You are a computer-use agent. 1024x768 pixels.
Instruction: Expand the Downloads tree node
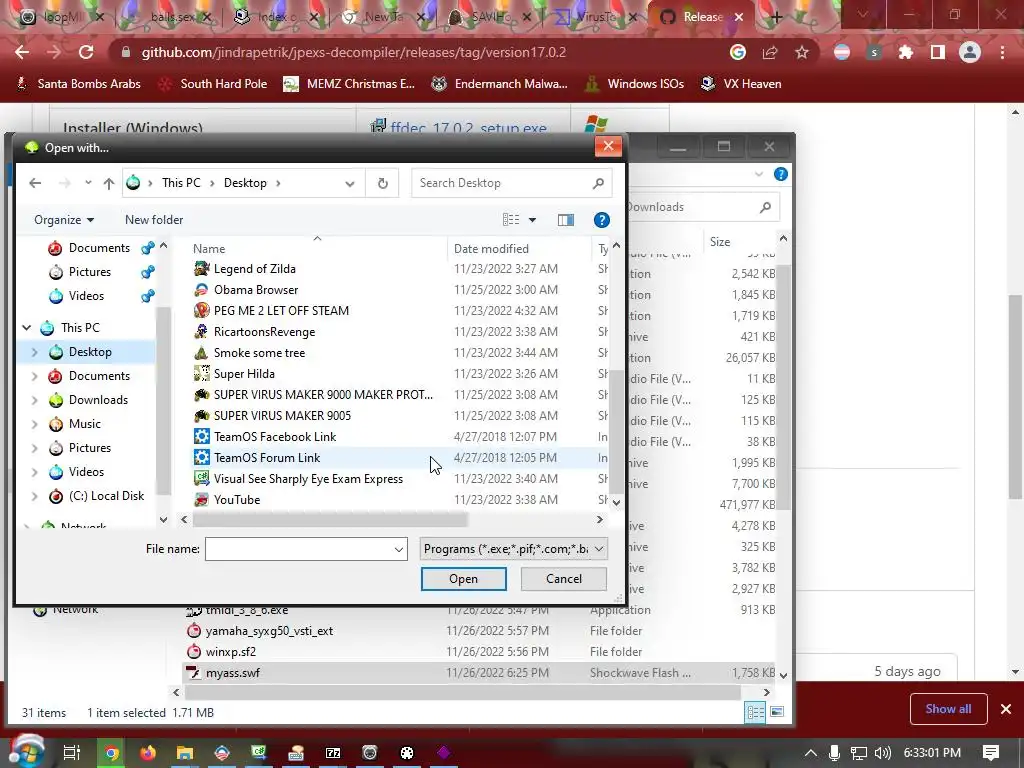coord(35,400)
